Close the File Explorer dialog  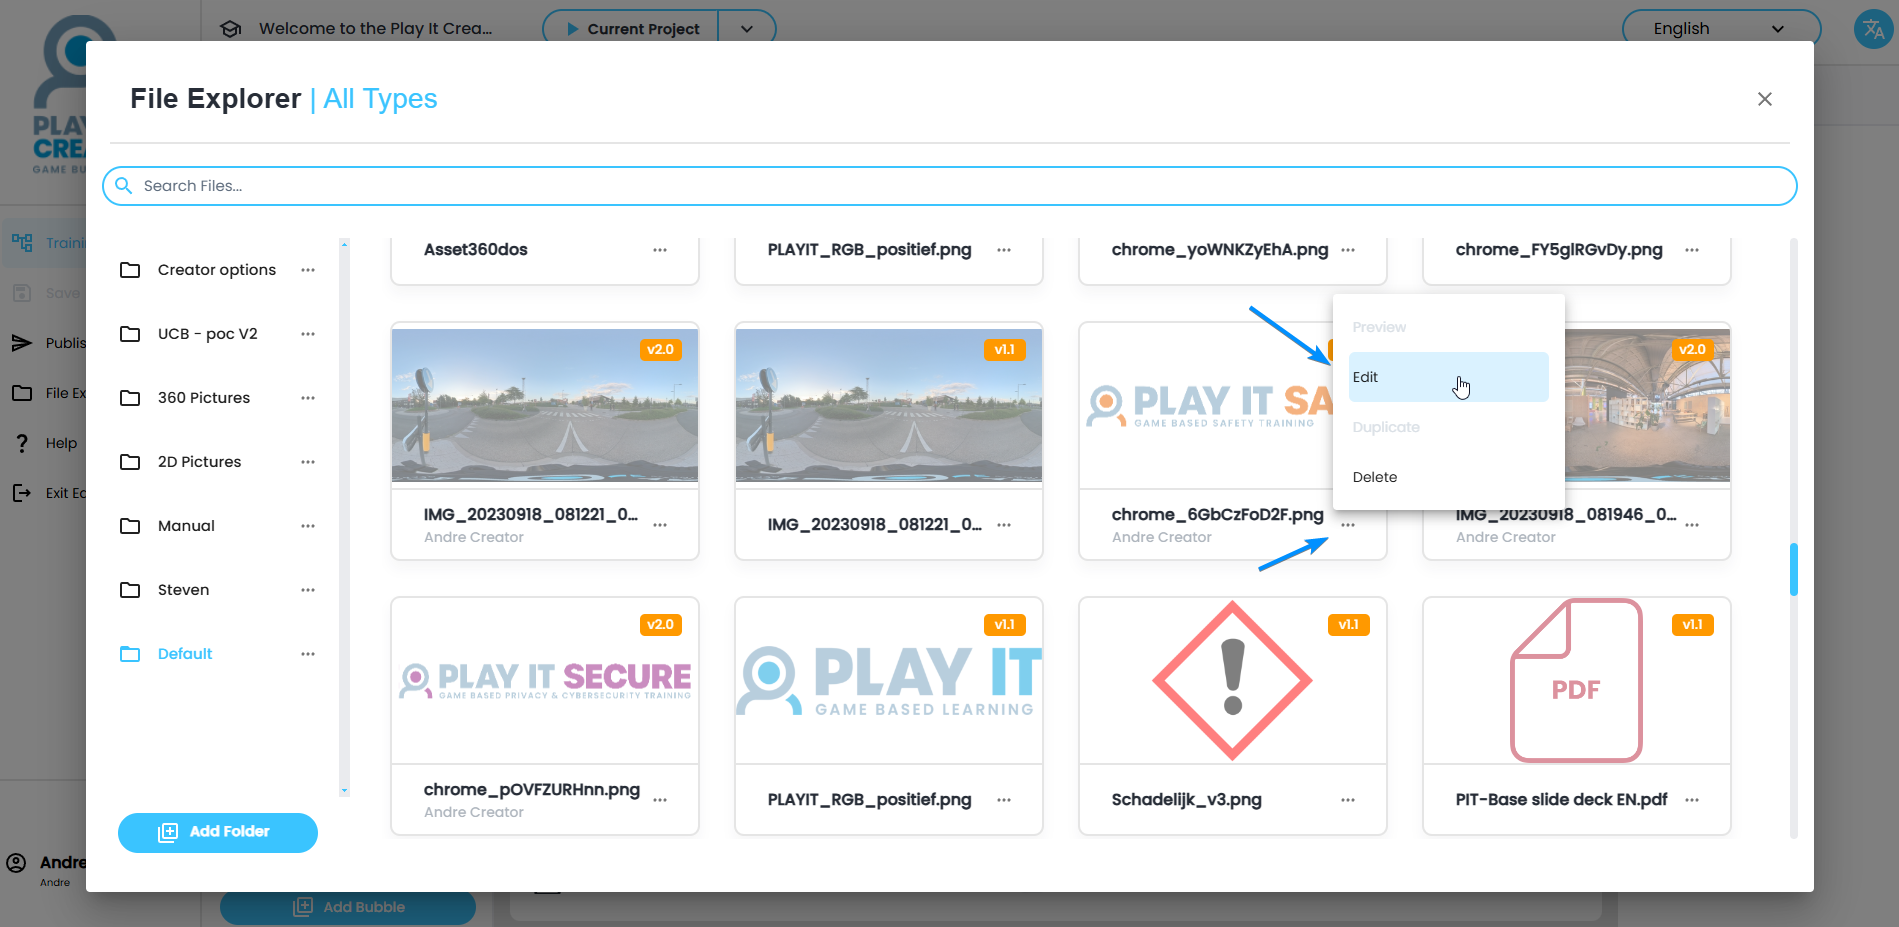point(1764,99)
